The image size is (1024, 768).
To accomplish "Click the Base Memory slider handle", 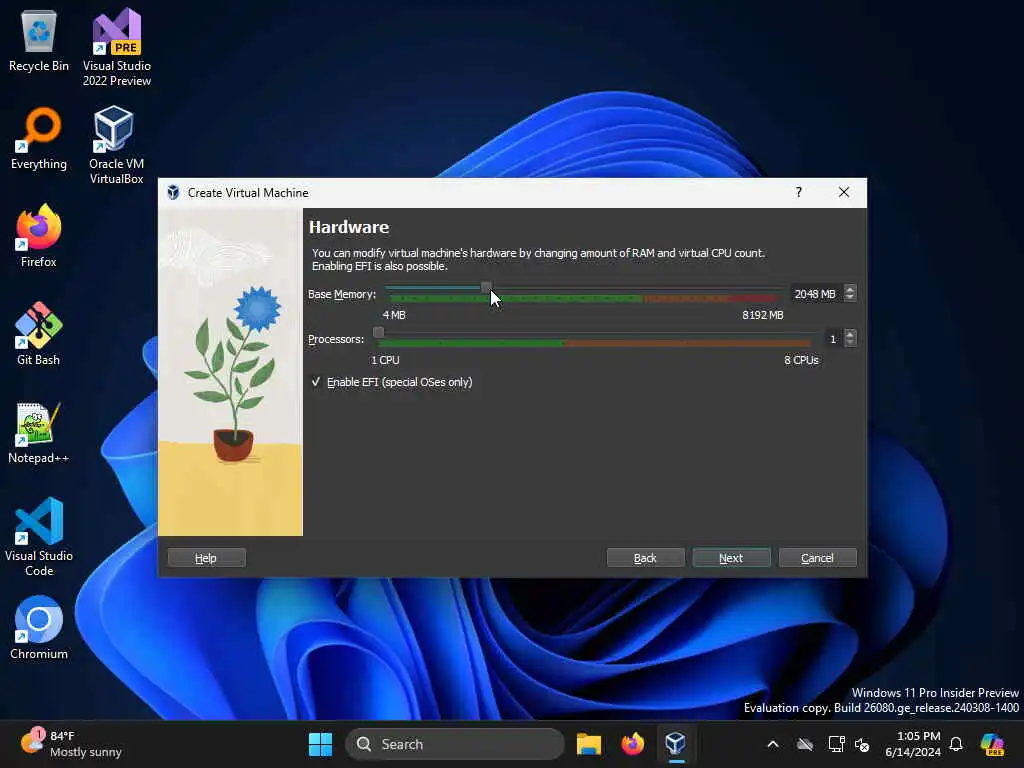I will (x=486, y=287).
